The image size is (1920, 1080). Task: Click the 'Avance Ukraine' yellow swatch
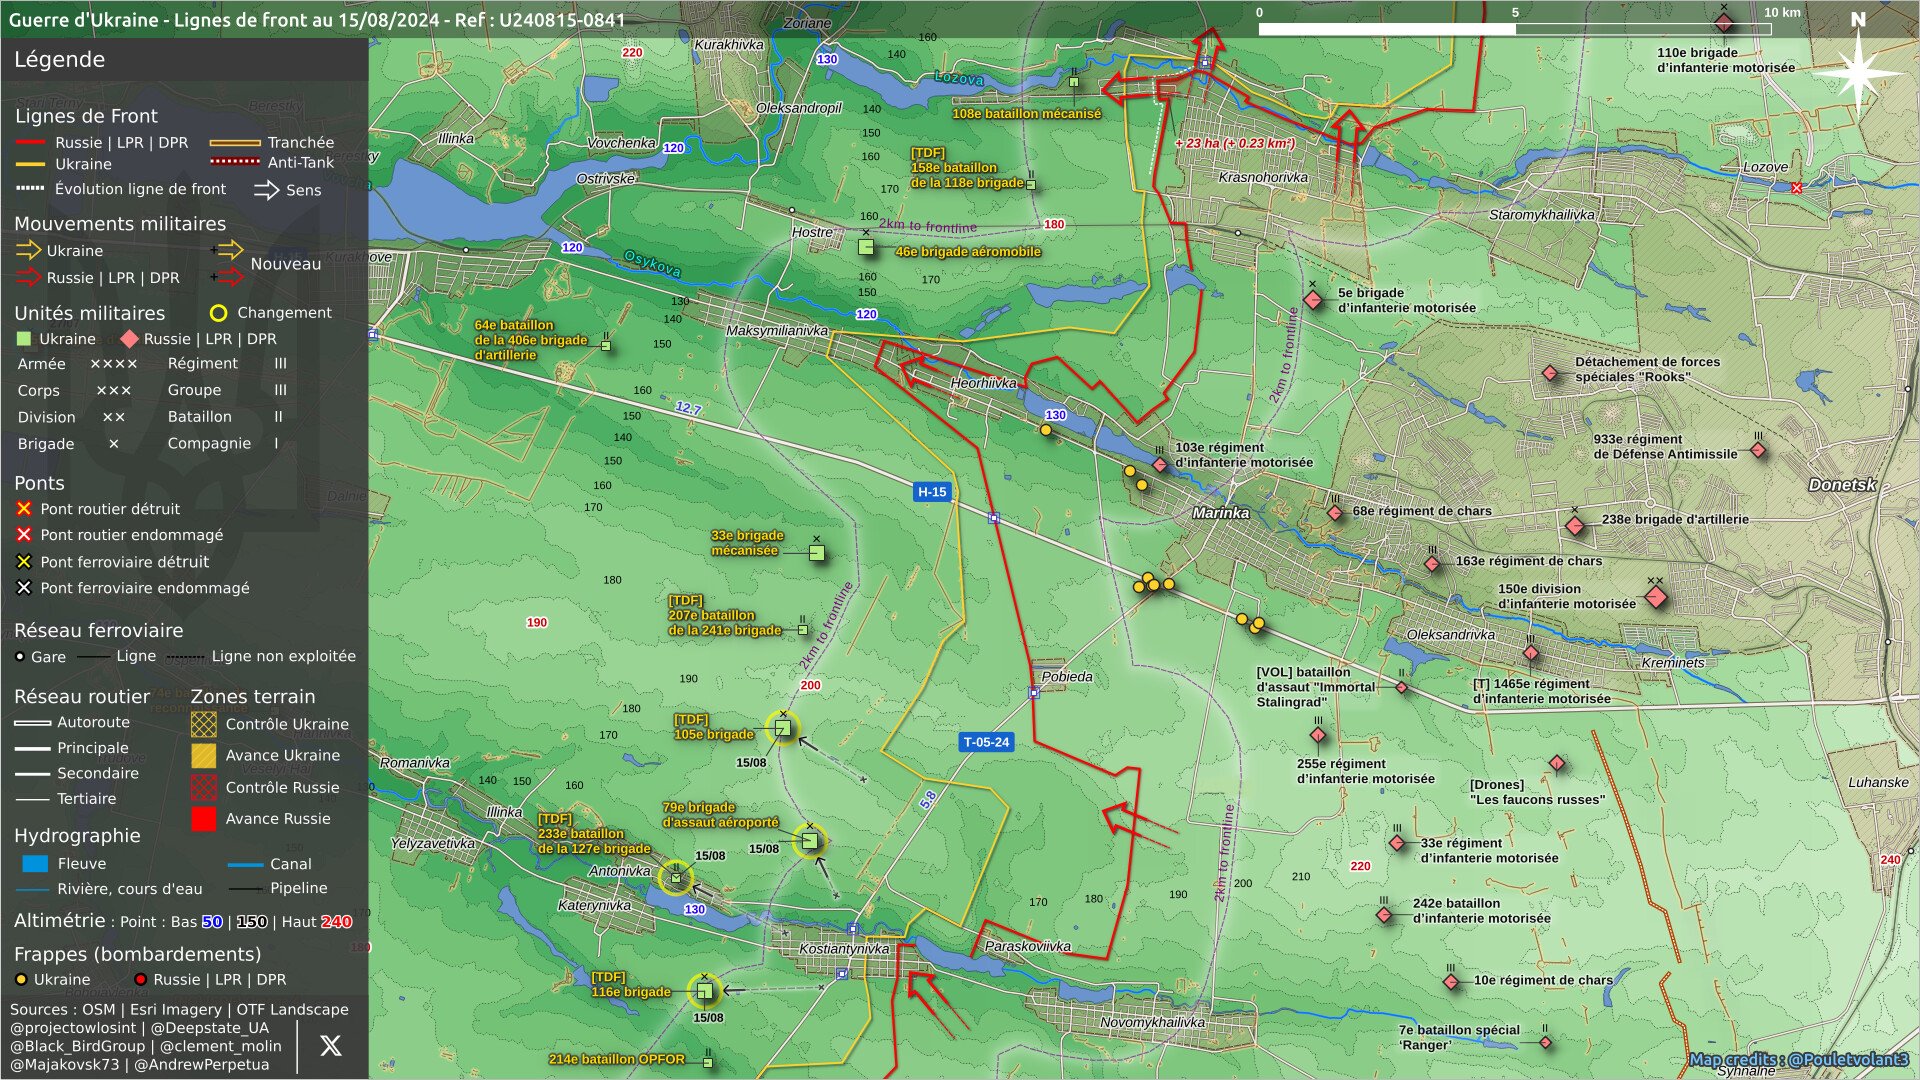pos(203,756)
